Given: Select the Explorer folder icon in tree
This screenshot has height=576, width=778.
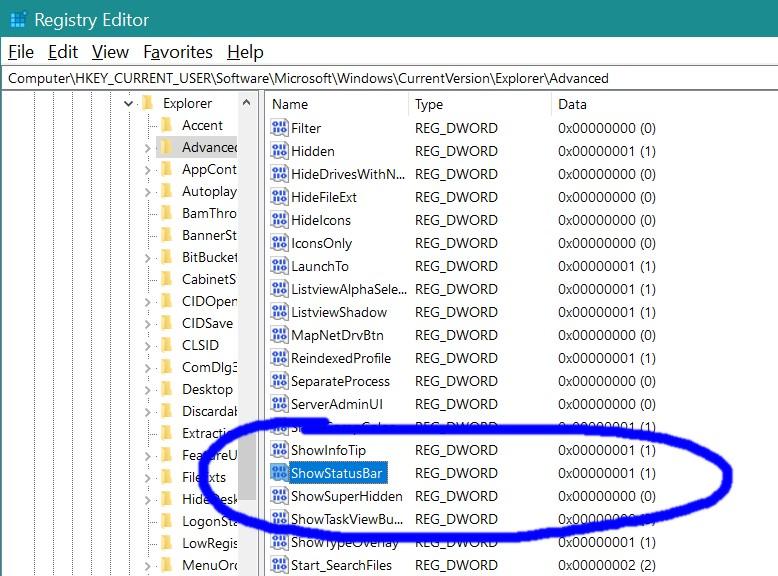Looking at the screenshot, I should (x=148, y=103).
